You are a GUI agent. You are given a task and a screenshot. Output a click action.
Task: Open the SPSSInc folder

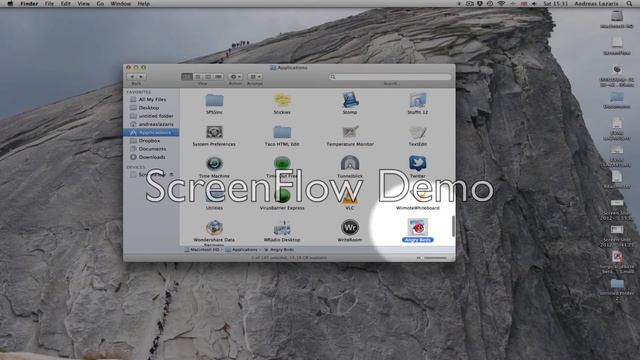214,100
